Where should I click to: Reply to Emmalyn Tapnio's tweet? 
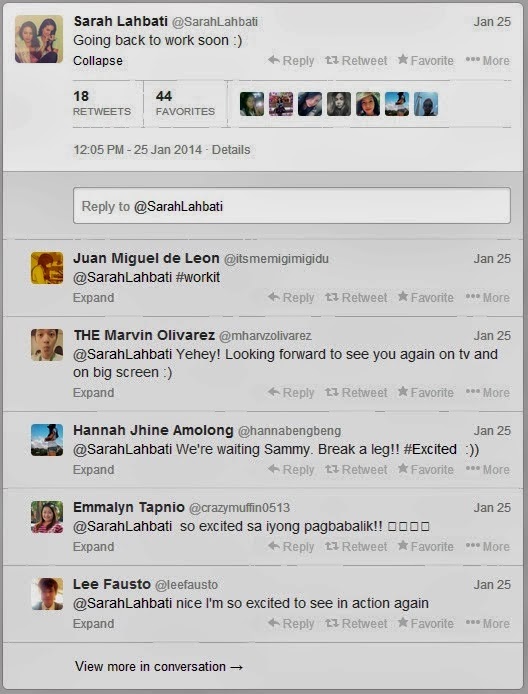tap(291, 547)
